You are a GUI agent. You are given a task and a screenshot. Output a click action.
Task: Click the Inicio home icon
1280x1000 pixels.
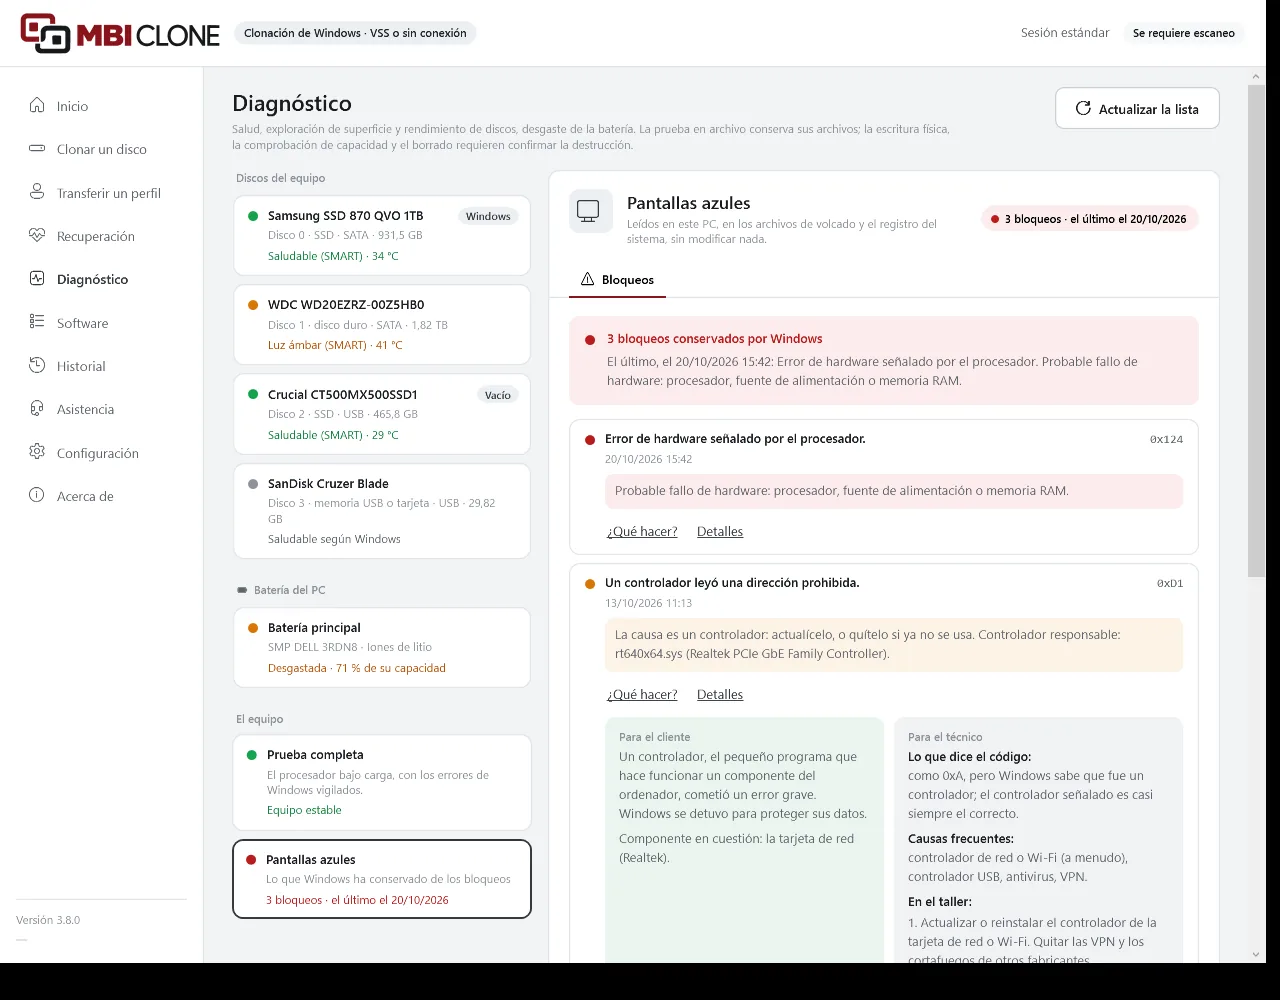pyautogui.click(x=37, y=105)
